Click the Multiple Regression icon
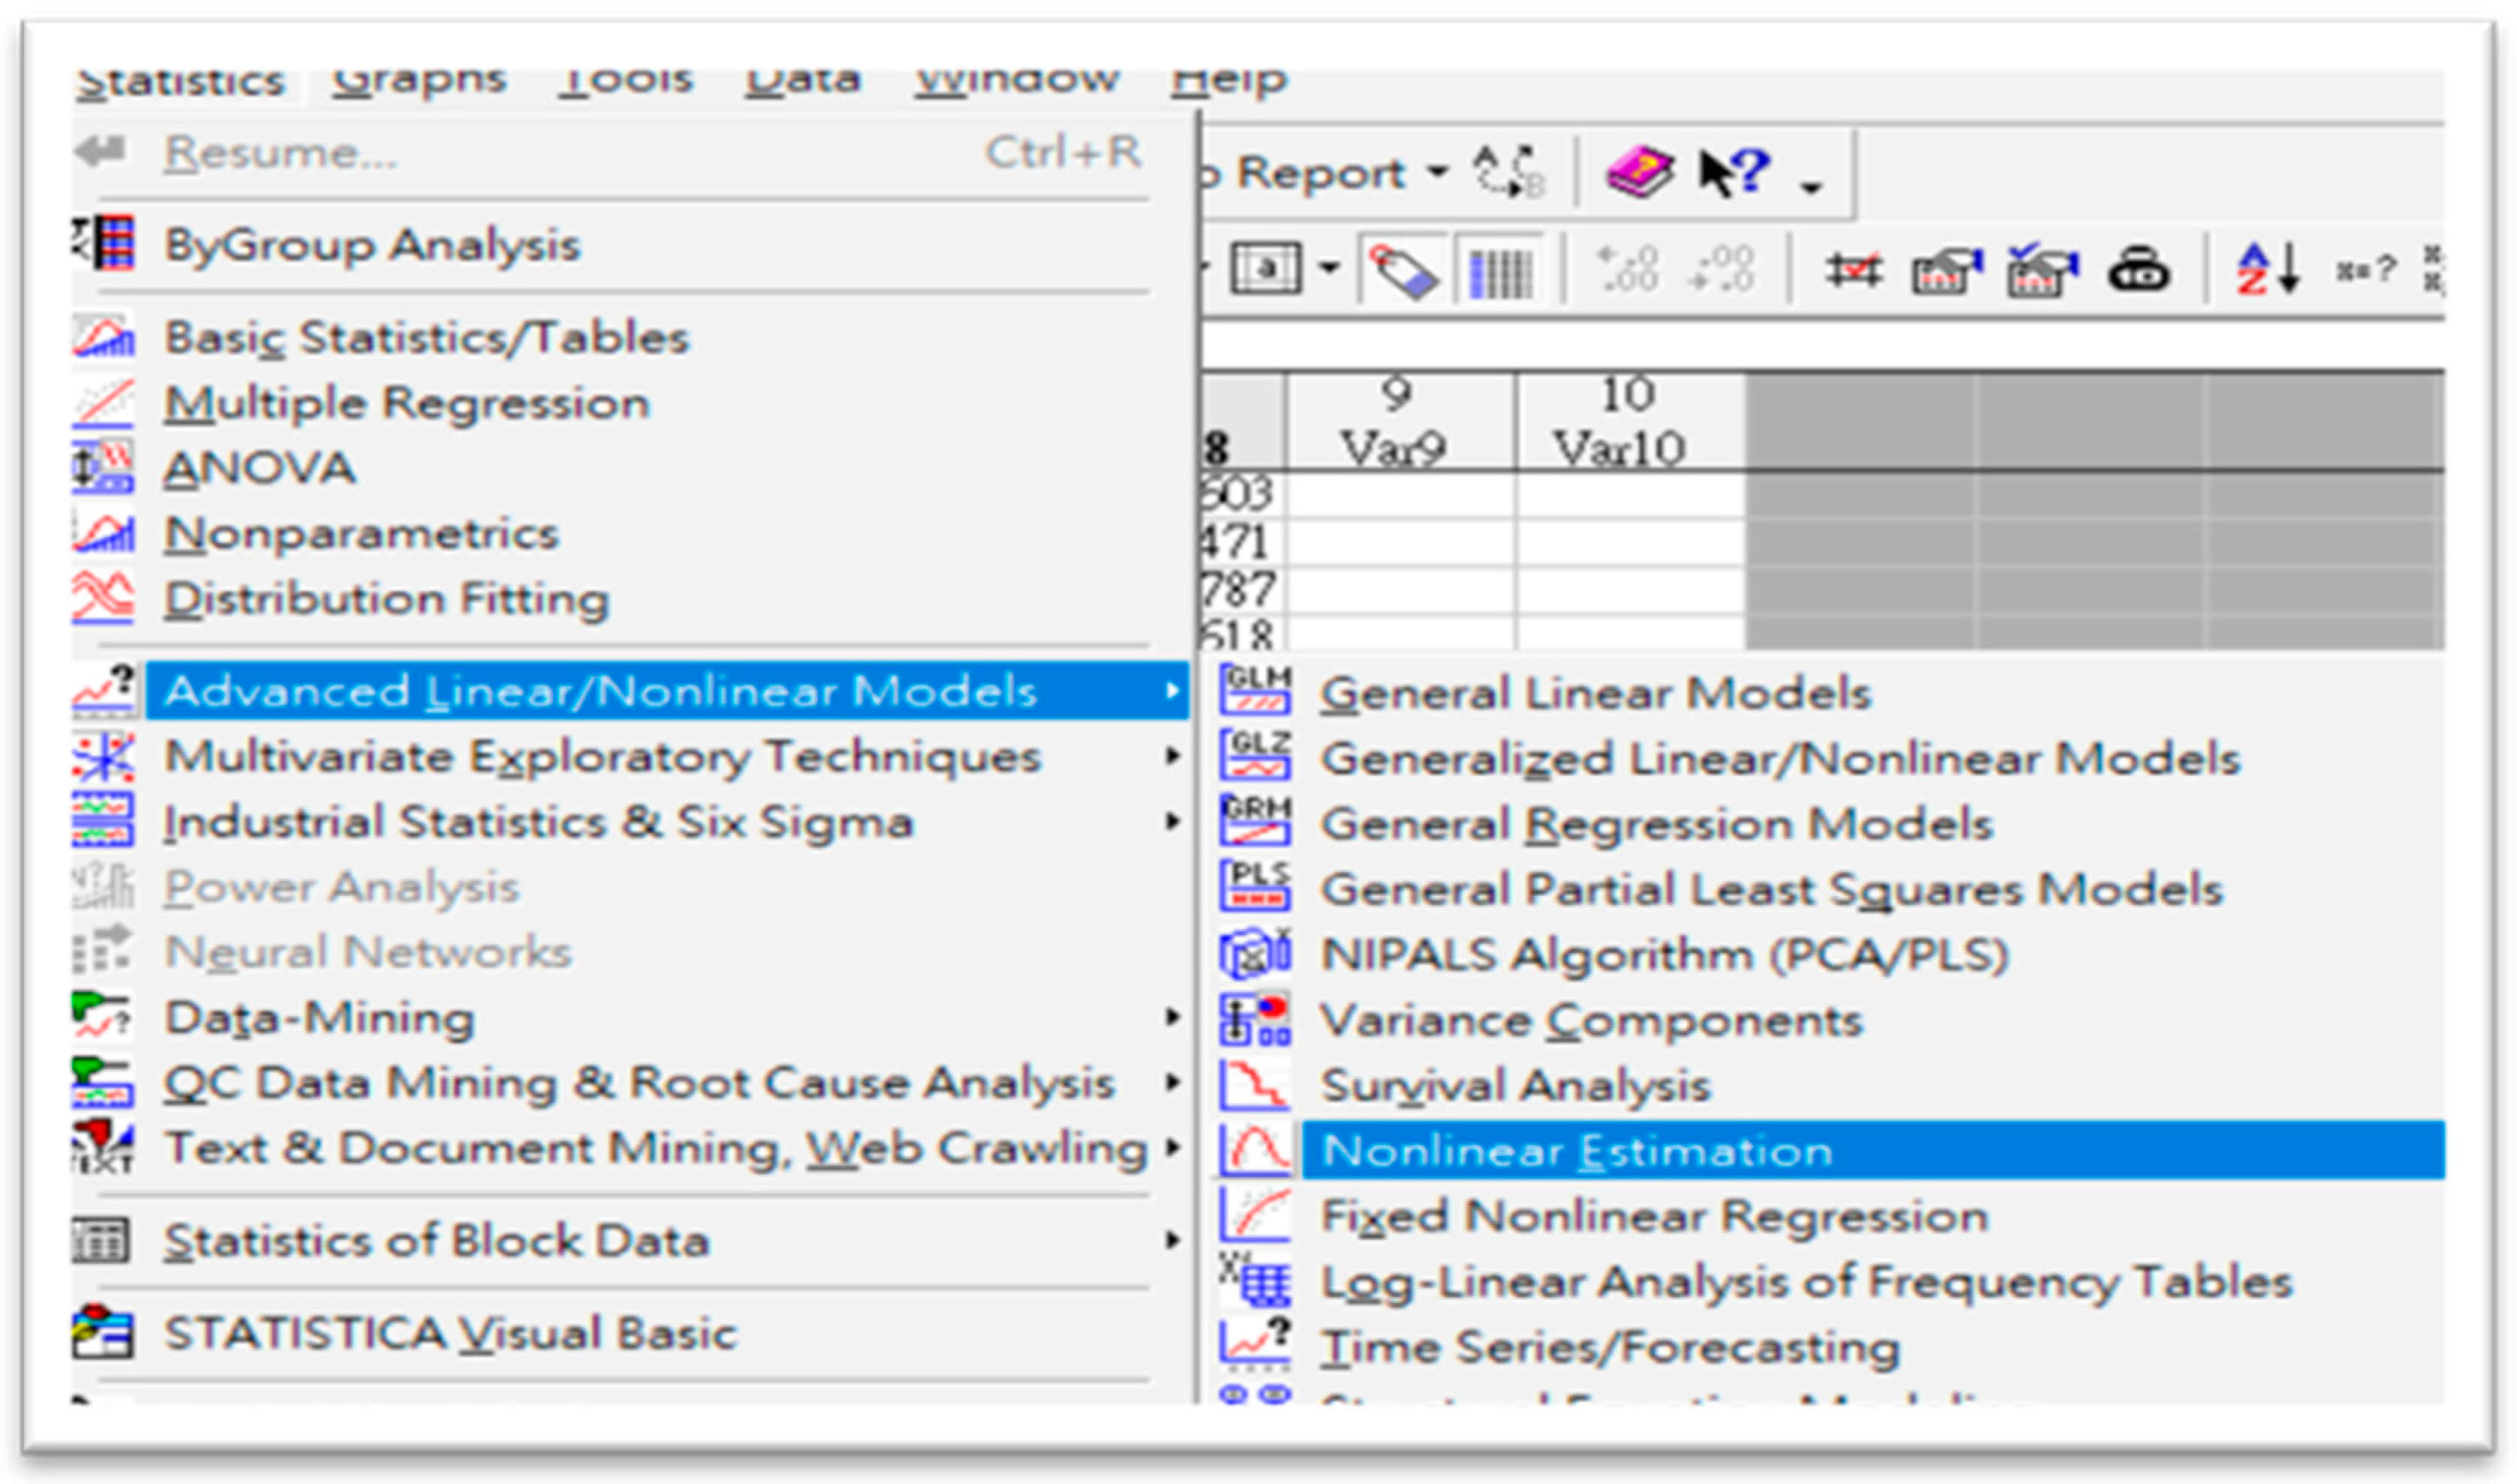This screenshot has height=1484, width=2517. [103, 402]
